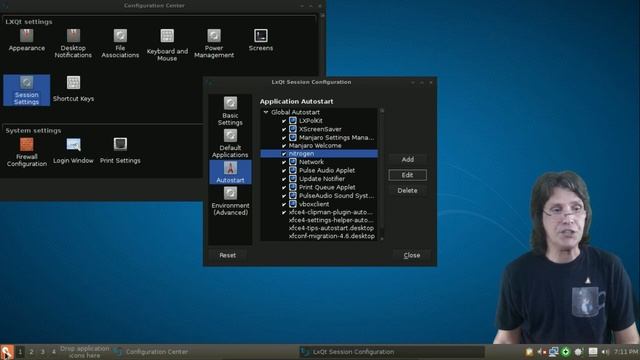Click the Add autostart button
The width and height of the screenshot is (640, 360).
pos(407,160)
